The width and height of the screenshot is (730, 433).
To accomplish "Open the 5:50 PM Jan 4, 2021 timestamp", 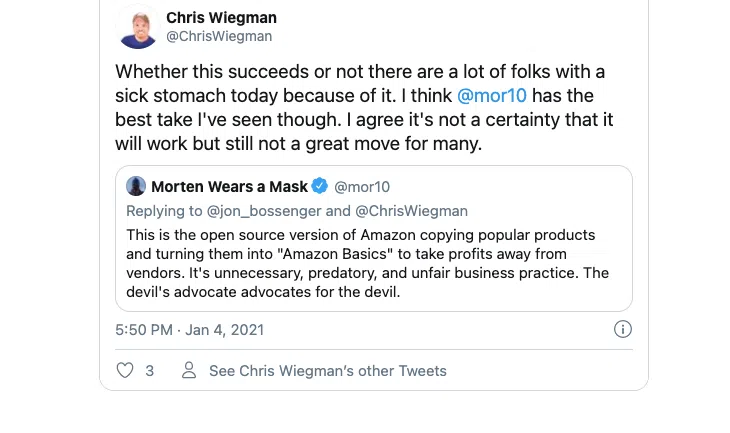I will point(190,329).
